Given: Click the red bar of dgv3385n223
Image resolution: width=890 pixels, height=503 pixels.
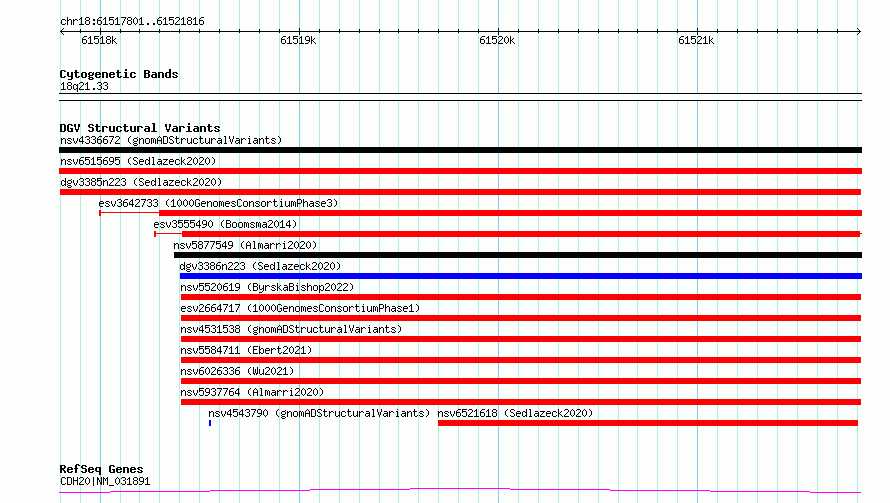Looking at the screenshot, I should pyautogui.click(x=460, y=192).
